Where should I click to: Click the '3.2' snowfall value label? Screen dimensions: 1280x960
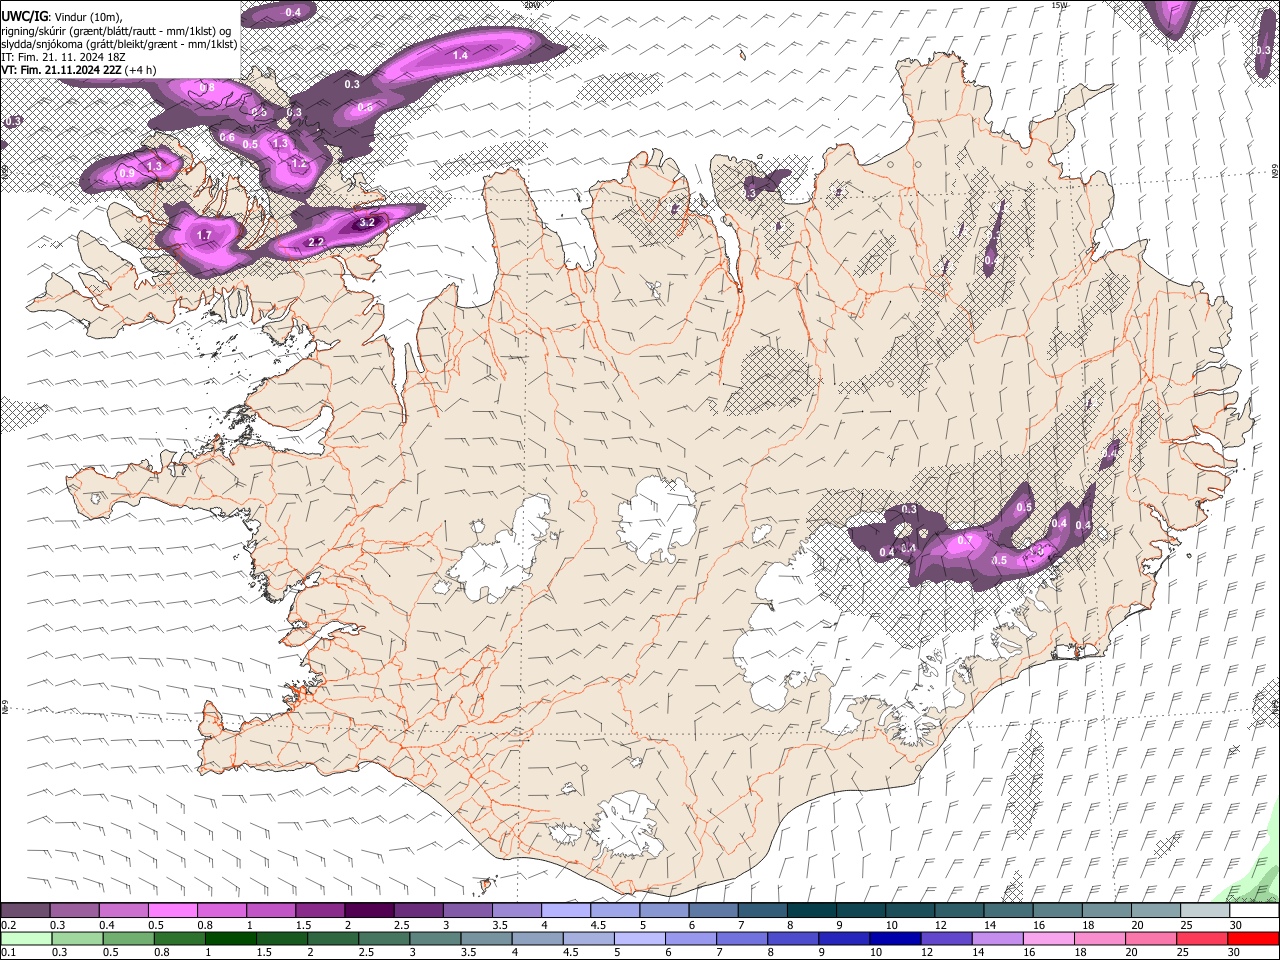tap(366, 222)
